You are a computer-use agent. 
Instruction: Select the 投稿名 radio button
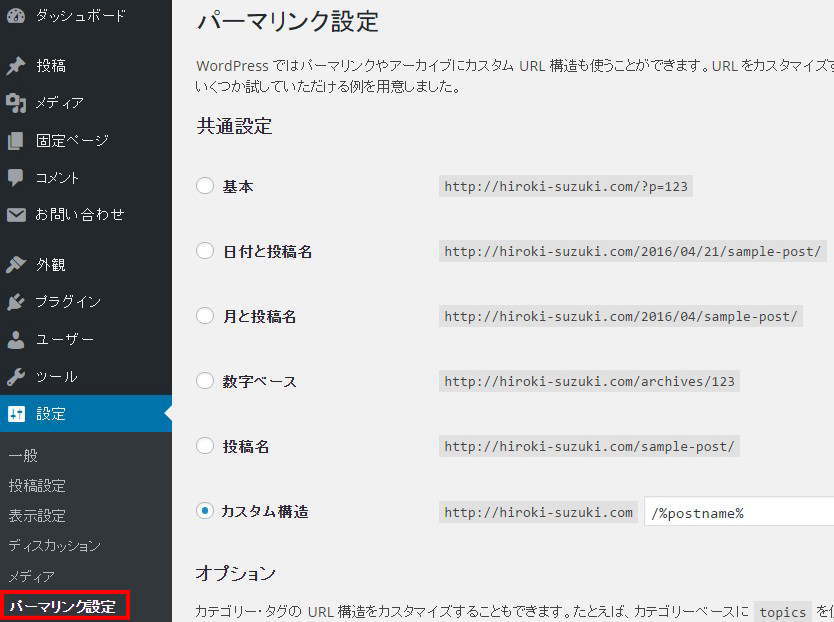coord(205,445)
